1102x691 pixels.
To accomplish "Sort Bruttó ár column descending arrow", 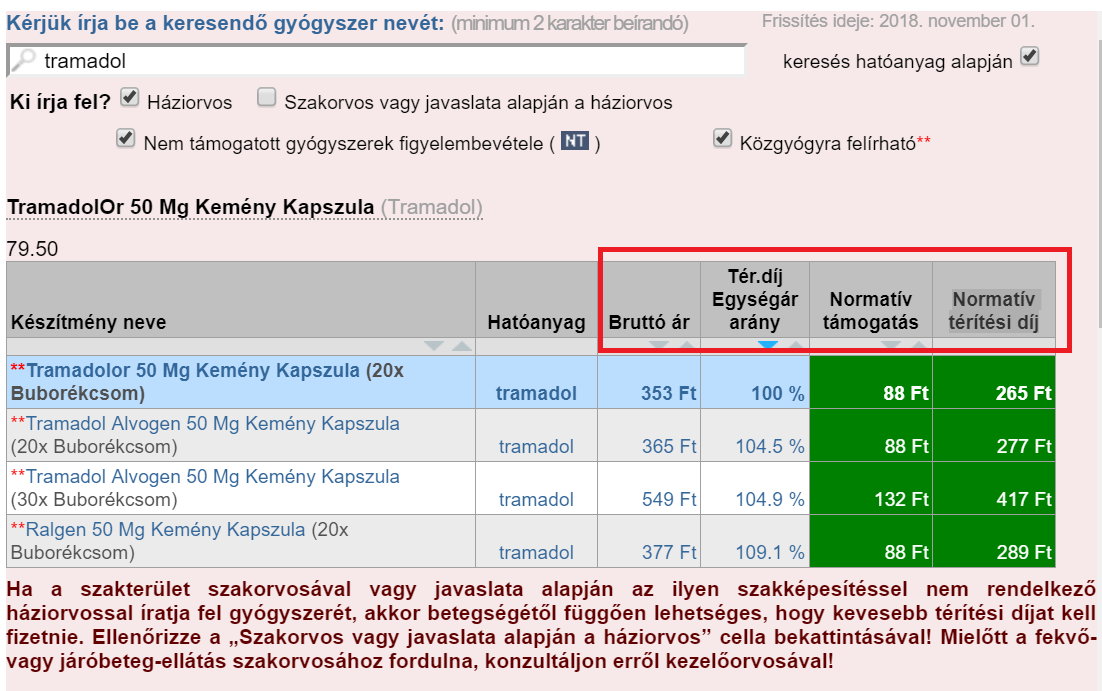I will click(659, 345).
